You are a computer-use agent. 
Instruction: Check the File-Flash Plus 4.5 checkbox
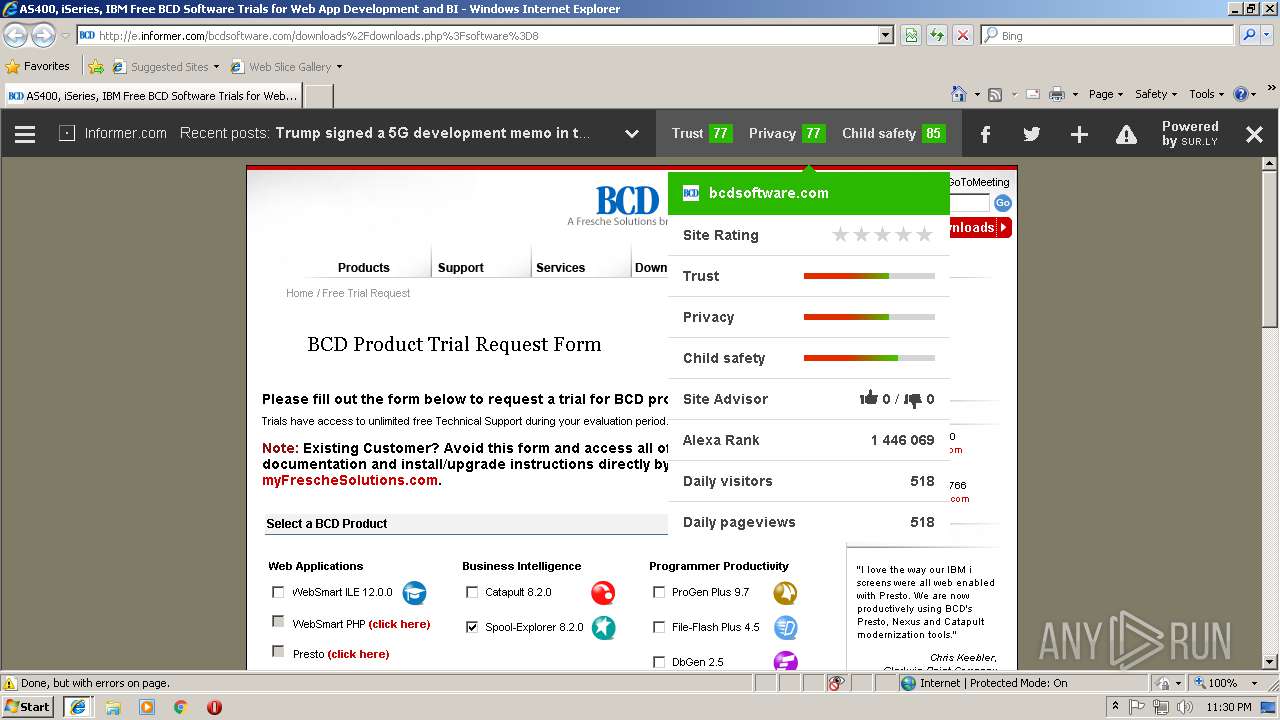point(659,627)
